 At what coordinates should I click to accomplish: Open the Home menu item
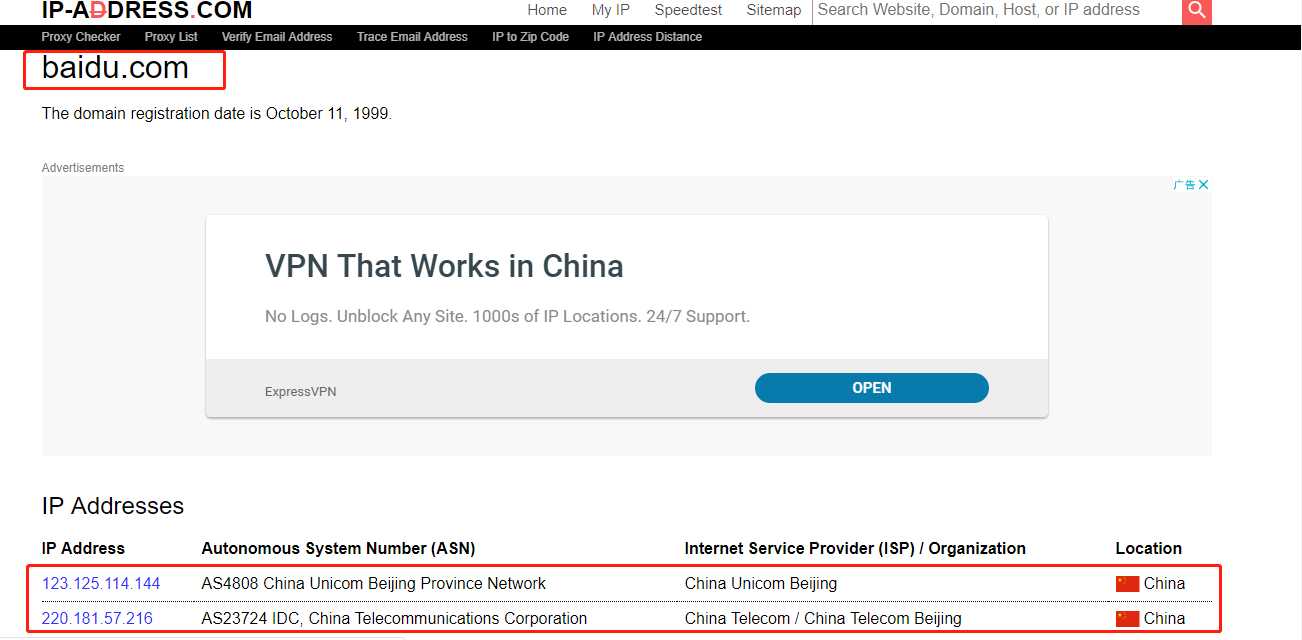tap(547, 10)
